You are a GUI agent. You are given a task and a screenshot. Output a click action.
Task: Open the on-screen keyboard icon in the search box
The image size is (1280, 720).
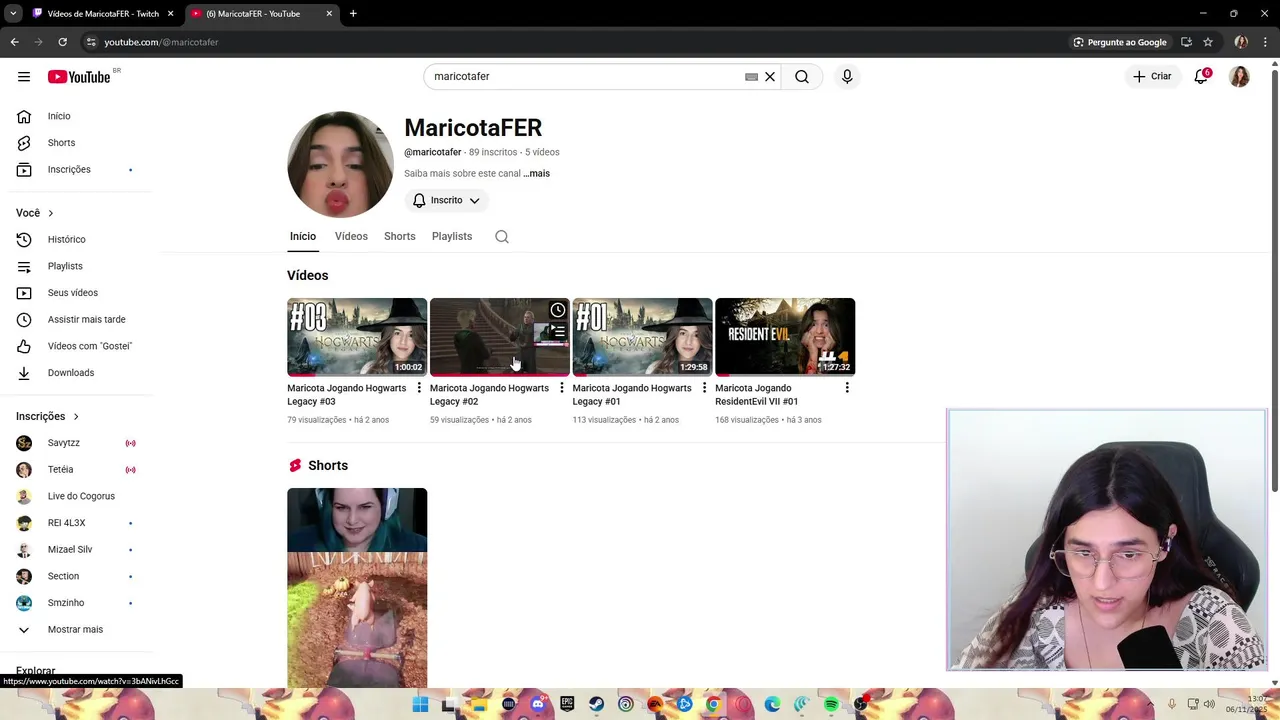point(751,77)
